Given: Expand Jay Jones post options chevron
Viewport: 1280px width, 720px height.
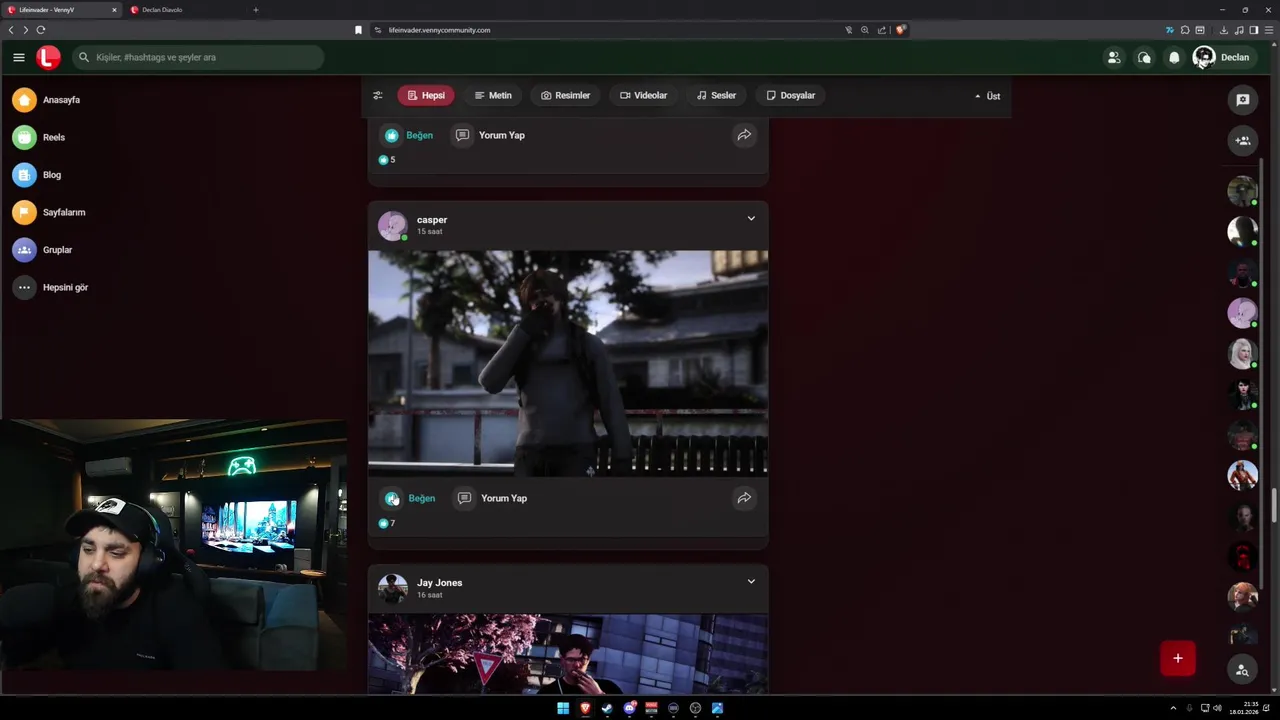Looking at the screenshot, I should (751, 581).
